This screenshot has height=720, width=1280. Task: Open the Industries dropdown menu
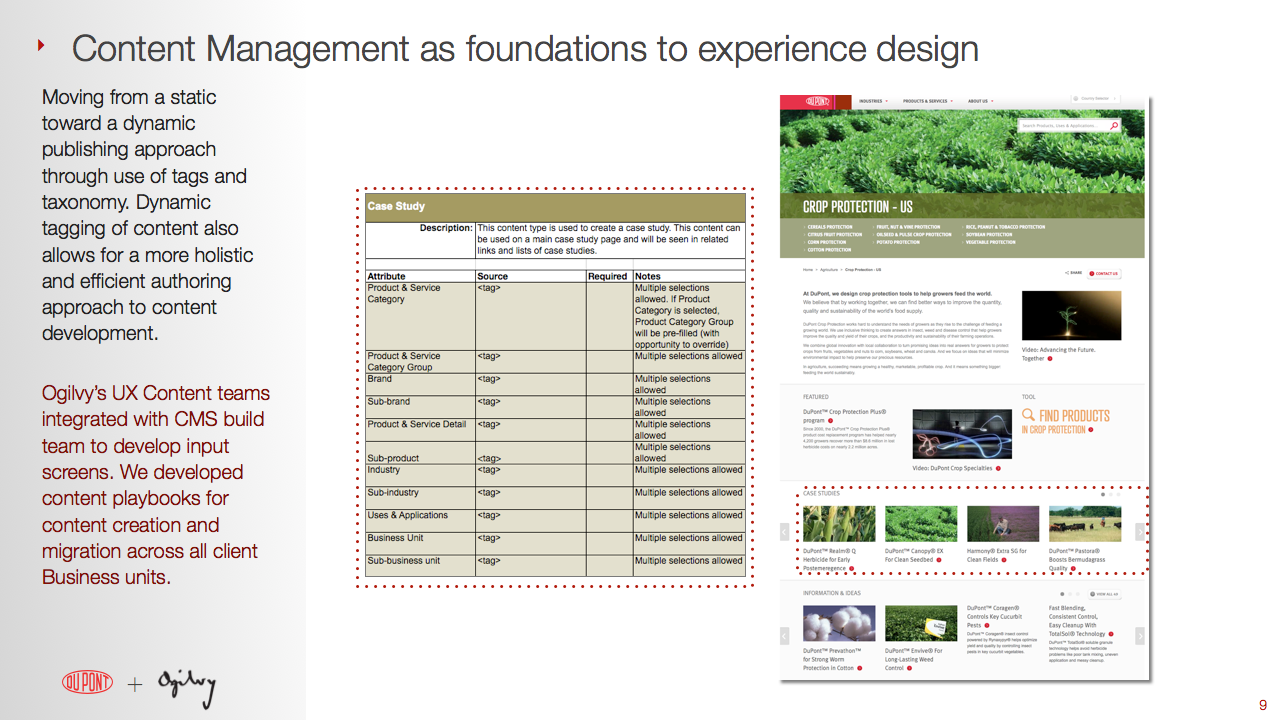(873, 101)
